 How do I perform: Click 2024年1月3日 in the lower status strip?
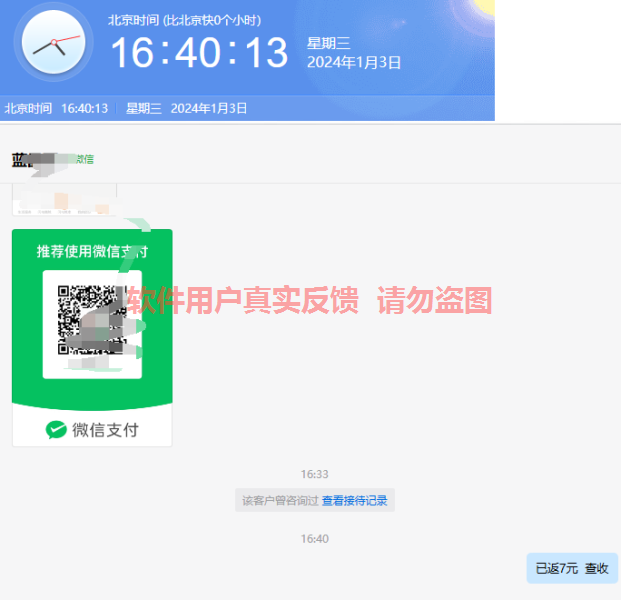[x=208, y=108]
